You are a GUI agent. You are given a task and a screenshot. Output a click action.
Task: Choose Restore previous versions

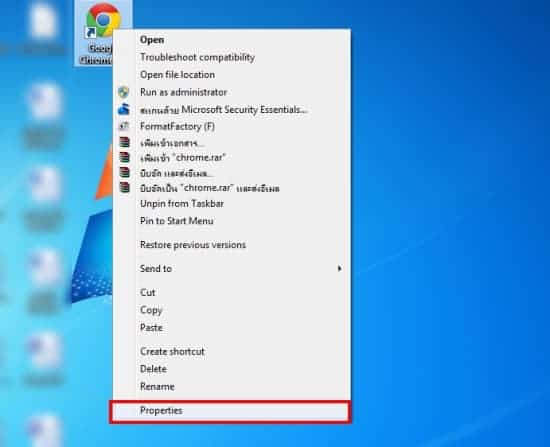[x=193, y=245]
